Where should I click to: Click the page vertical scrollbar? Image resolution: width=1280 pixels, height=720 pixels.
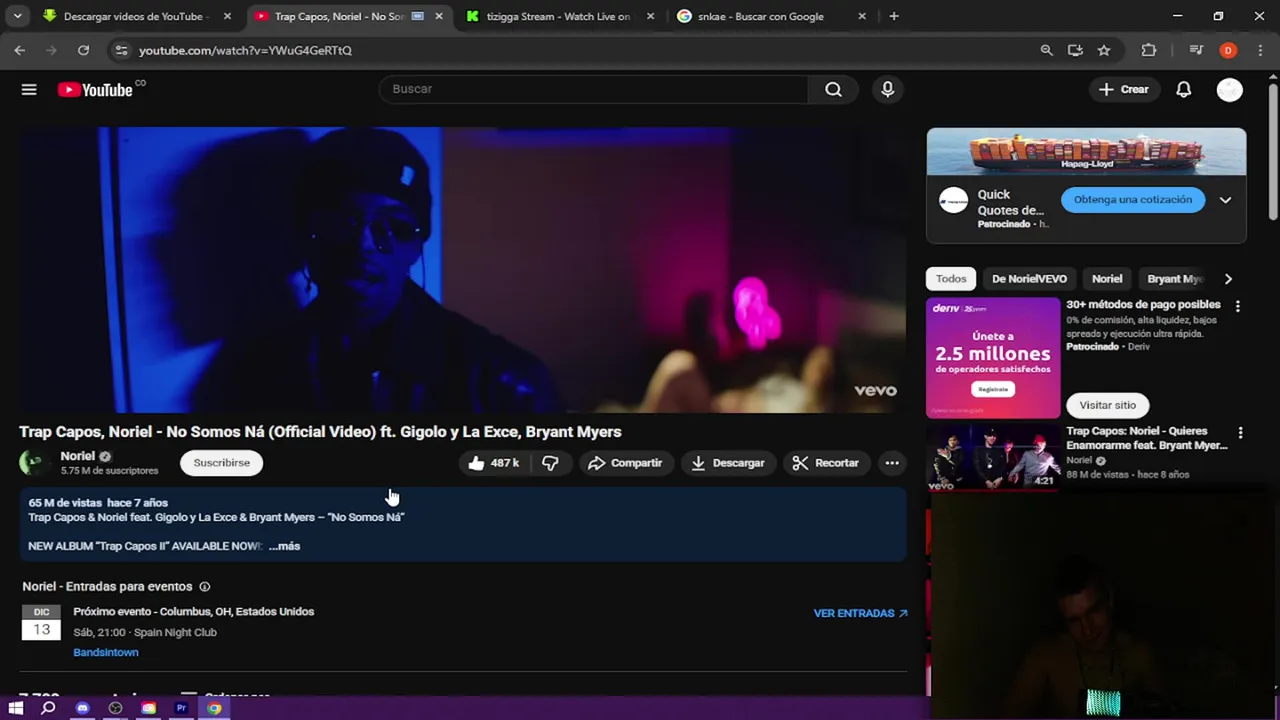click(1273, 150)
